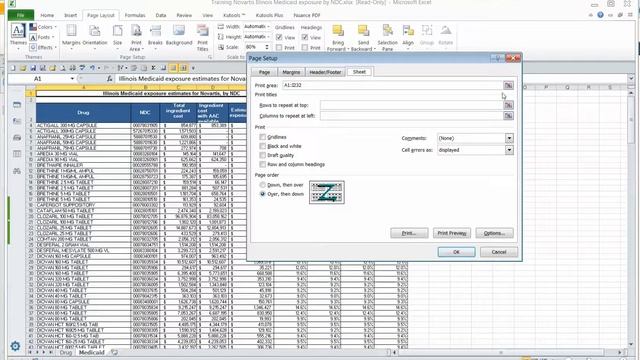This screenshot has width=640, height=360.
Task: Click Rows to repeat at top range selector icon
Action: pyautogui.click(x=508, y=105)
